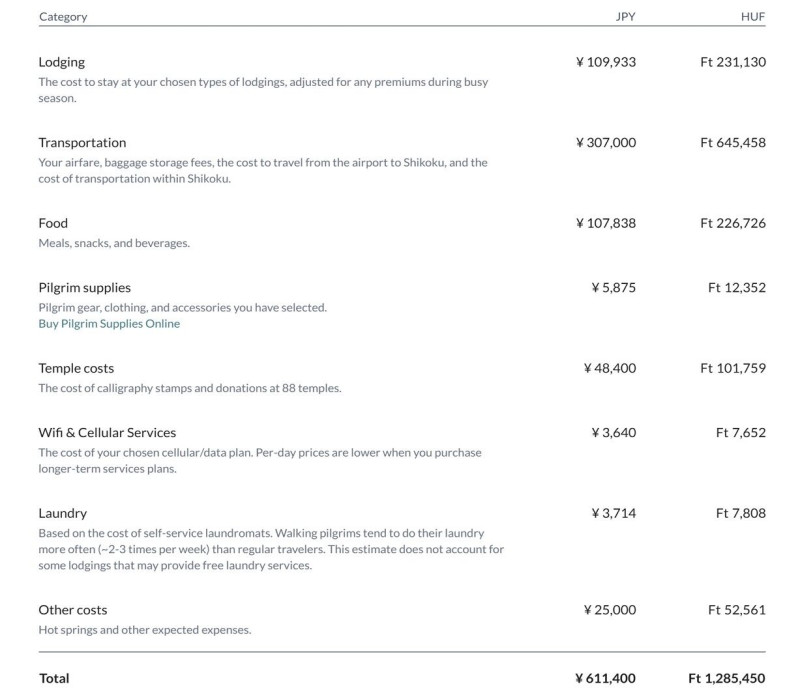Image resolution: width=800 pixels, height=697 pixels.
Task: Click the Category column header
Action: (x=63, y=17)
